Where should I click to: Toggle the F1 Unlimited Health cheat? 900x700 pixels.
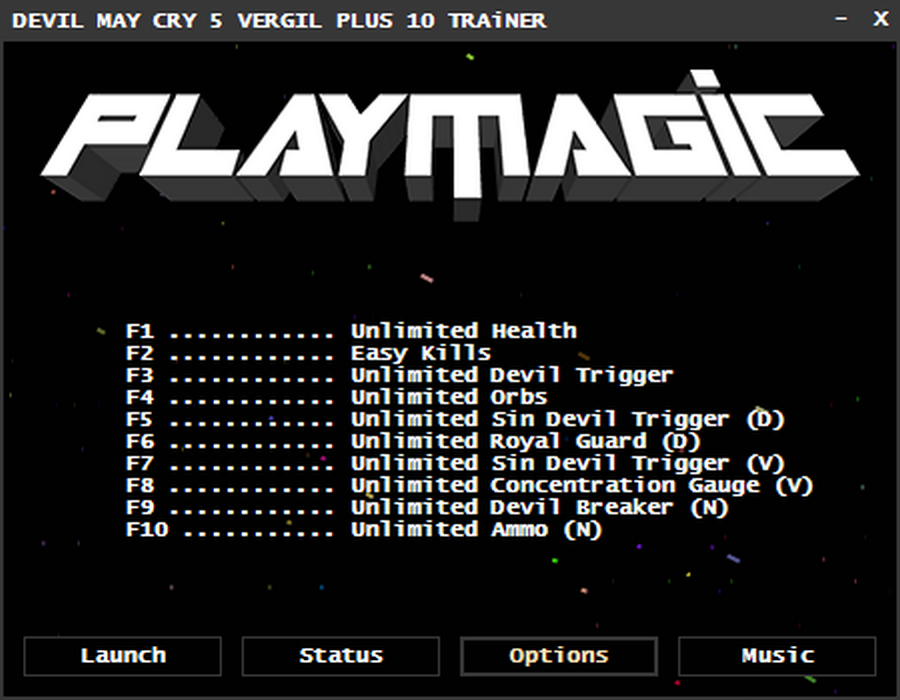tap(351, 331)
